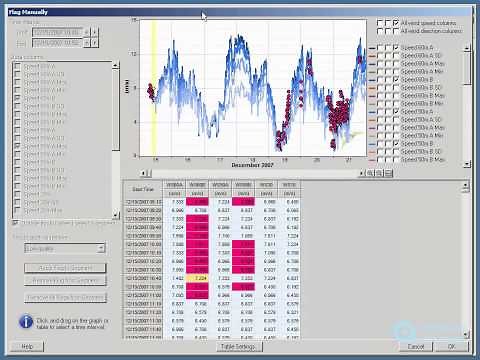Click the yellow highlighted interval on the chart
Viewport: 480px width, 360px height.
coord(154,88)
